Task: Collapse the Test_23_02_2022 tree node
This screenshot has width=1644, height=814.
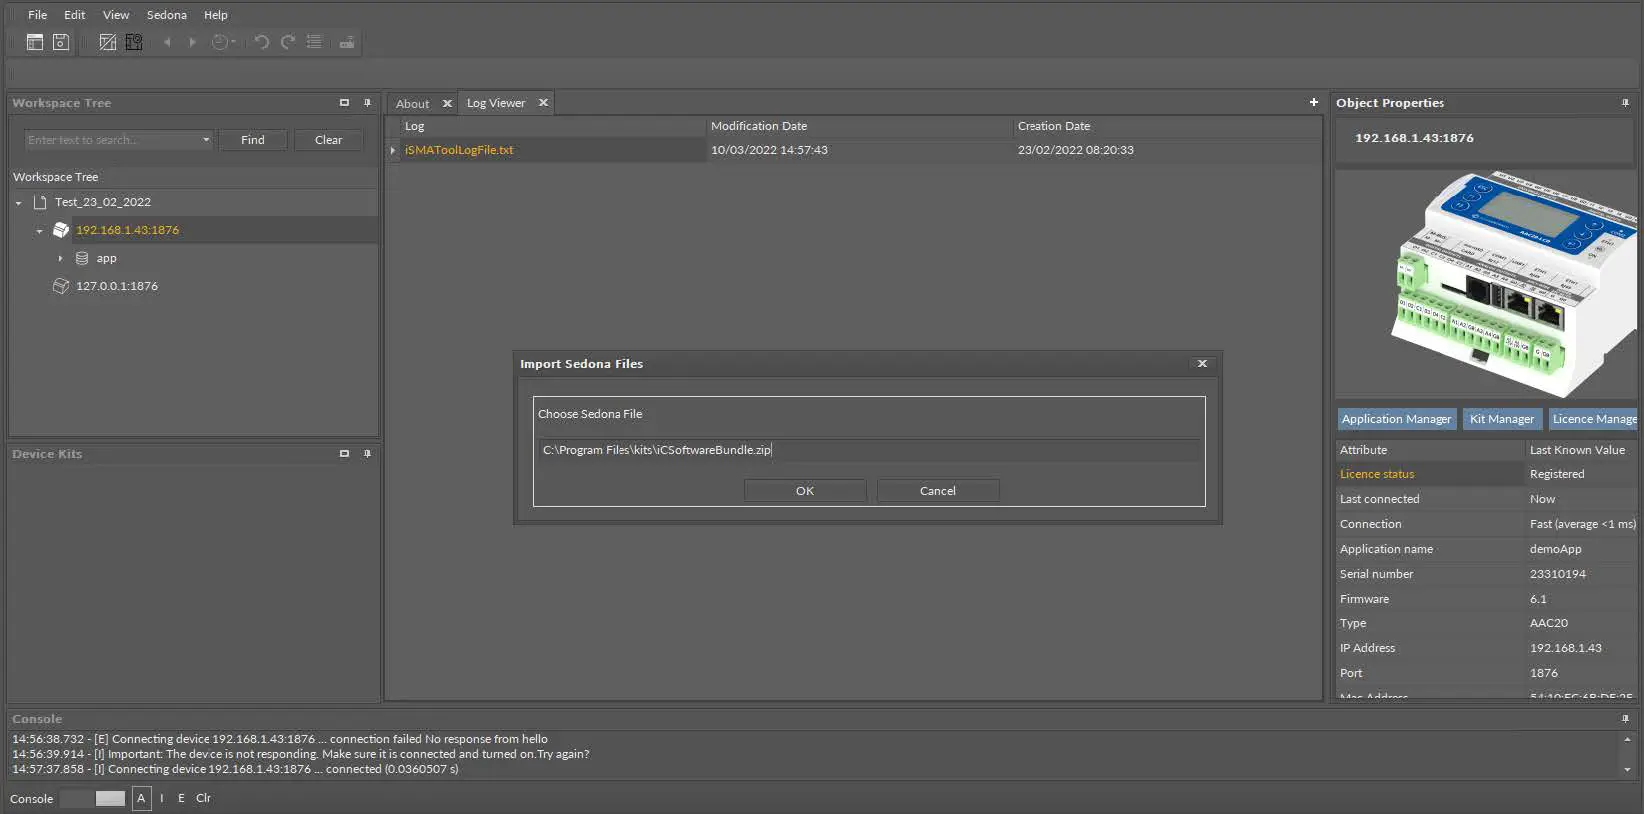Action: pyautogui.click(x=19, y=203)
